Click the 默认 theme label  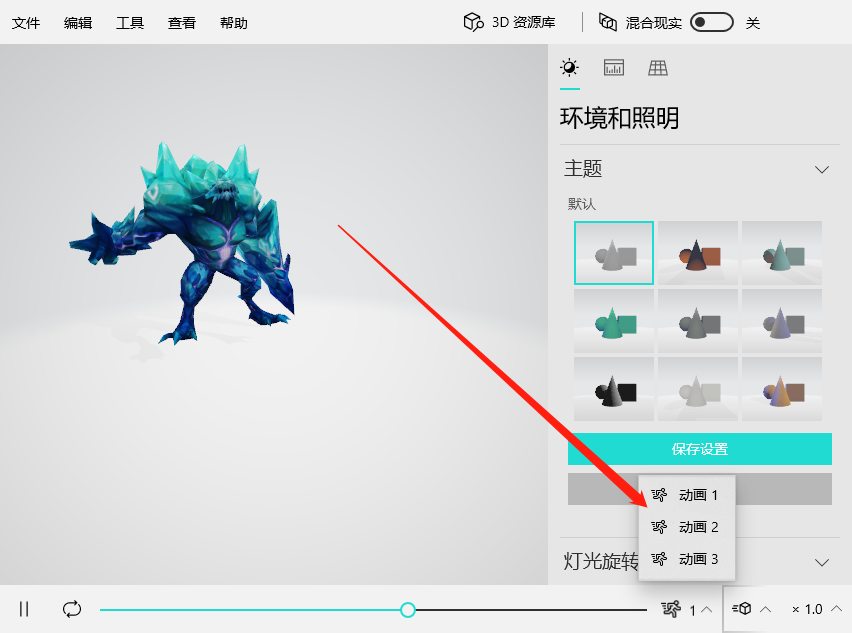(x=582, y=204)
